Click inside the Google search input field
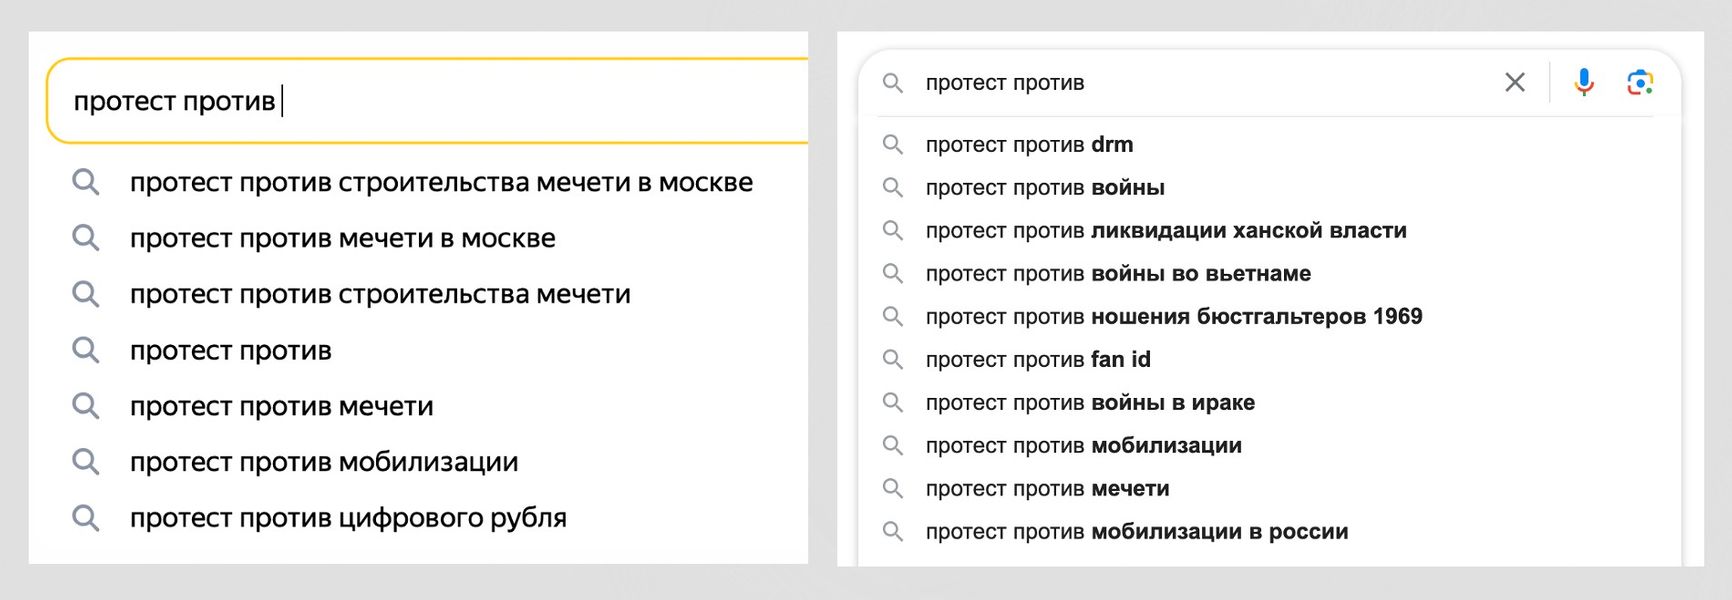Image resolution: width=1732 pixels, height=600 pixels. click(1150, 82)
